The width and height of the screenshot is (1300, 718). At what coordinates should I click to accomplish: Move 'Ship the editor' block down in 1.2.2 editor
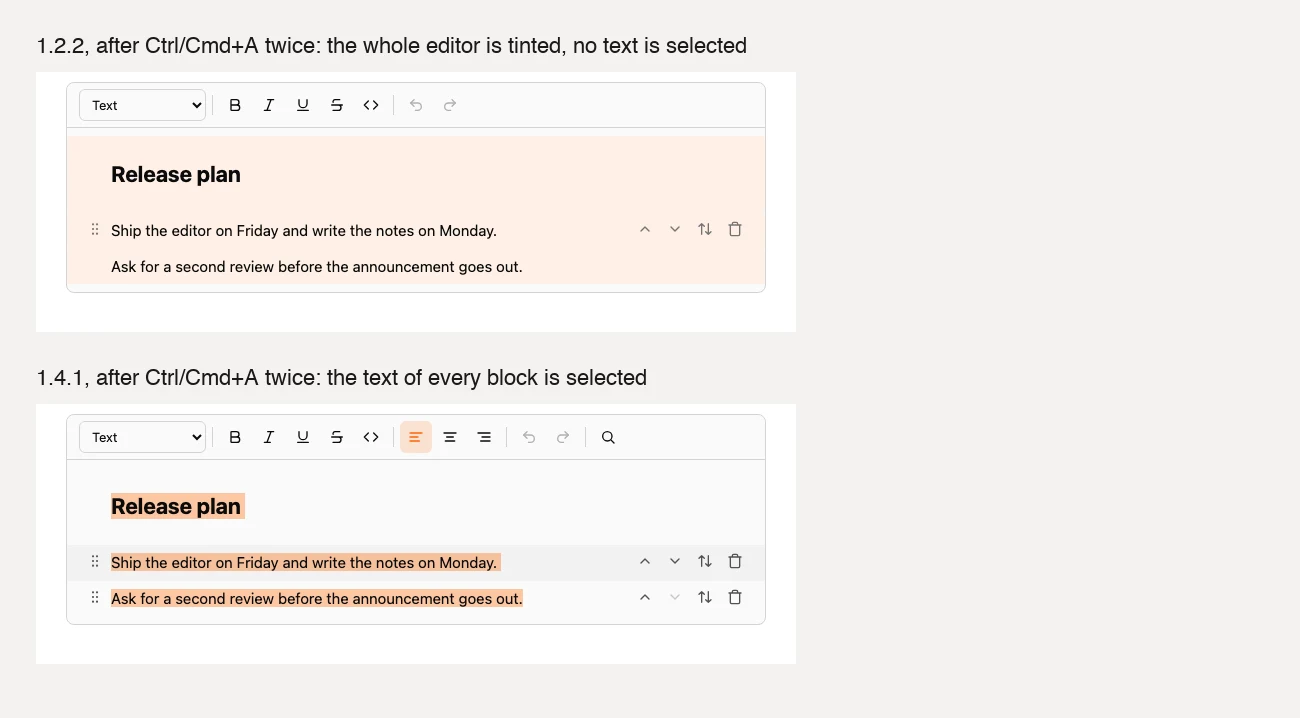(675, 229)
